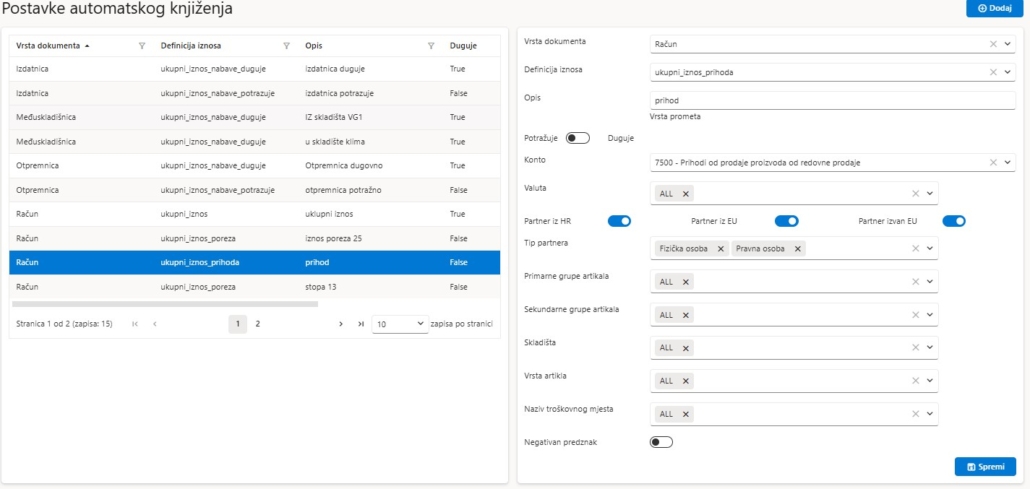The image size is (1030, 489).
Task: Open filter for Vrsta dokumenta column
Action: point(141,45)
